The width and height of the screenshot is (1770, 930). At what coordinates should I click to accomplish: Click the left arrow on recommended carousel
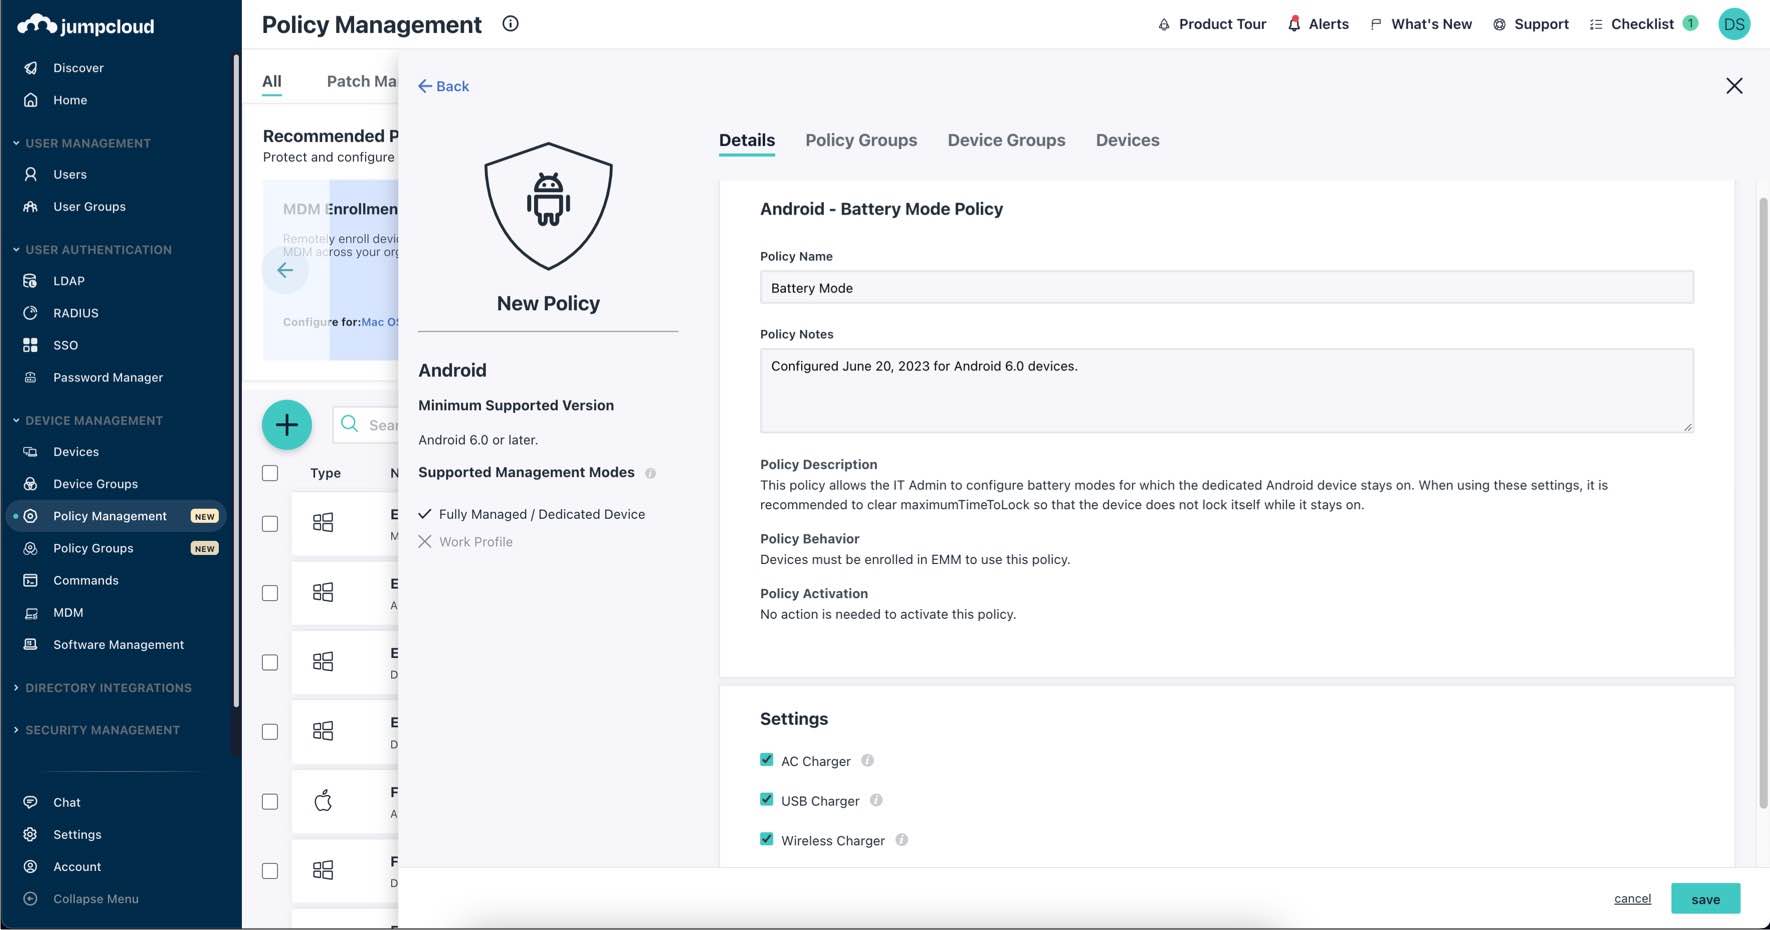(285, 270)
